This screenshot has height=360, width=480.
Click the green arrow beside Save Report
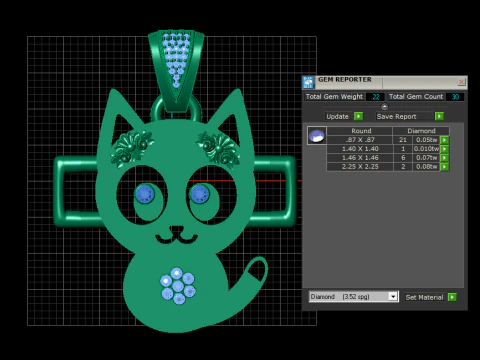pos(439,116)
